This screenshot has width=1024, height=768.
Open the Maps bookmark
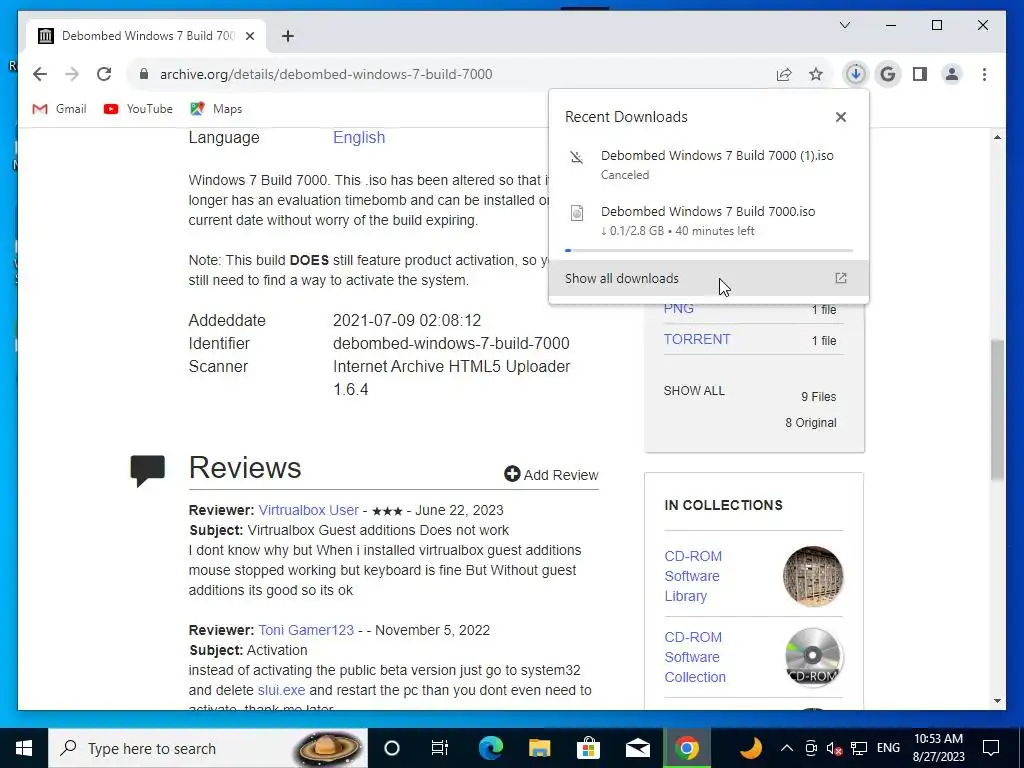(216, 108)
